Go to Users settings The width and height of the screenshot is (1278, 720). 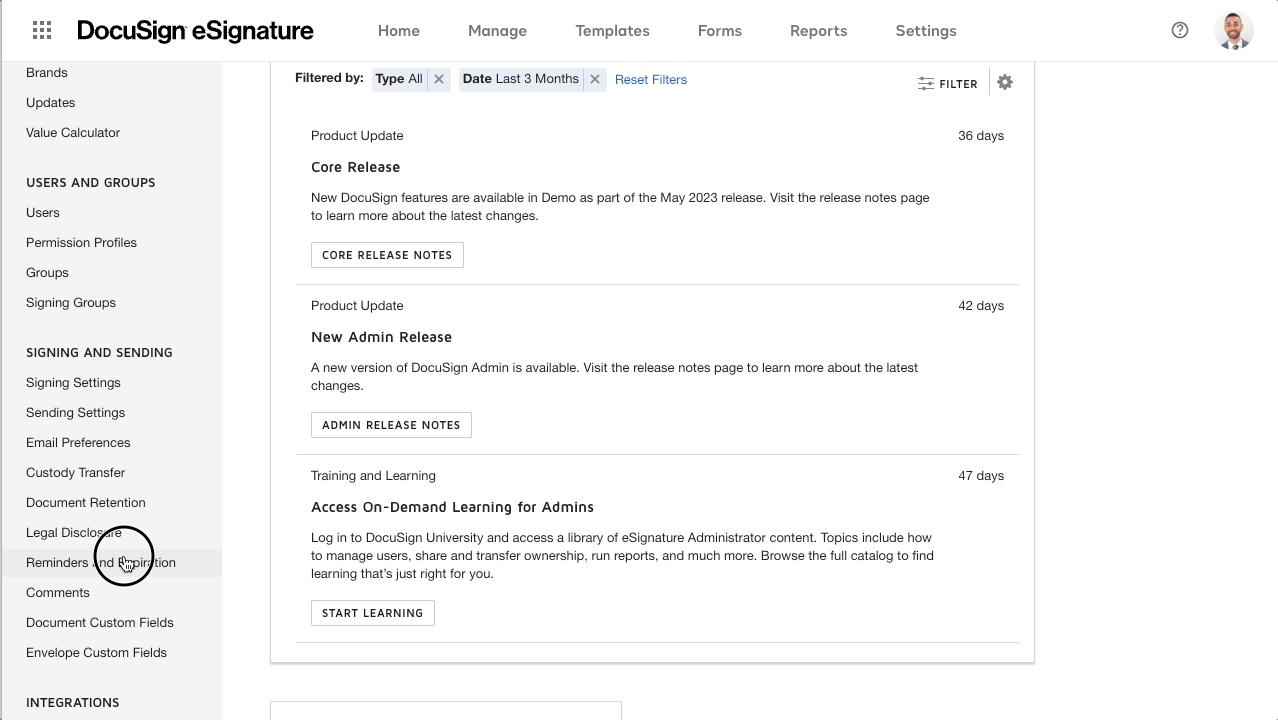click(43, 213)
